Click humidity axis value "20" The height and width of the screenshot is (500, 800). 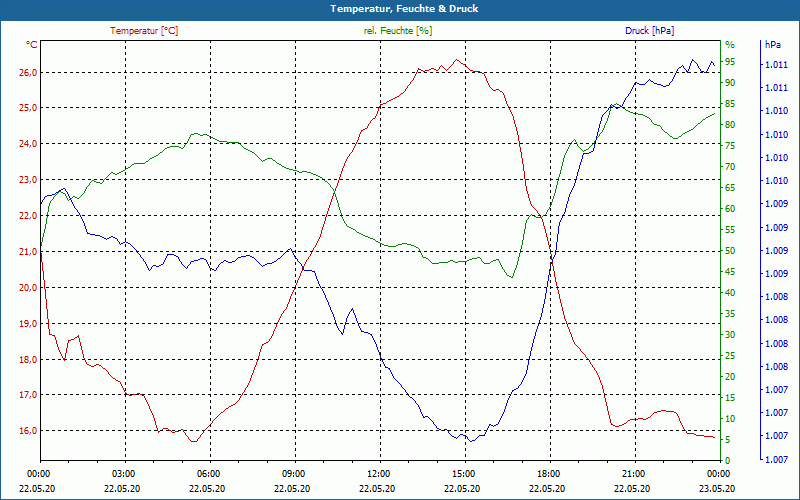click(x=730, y=377)
